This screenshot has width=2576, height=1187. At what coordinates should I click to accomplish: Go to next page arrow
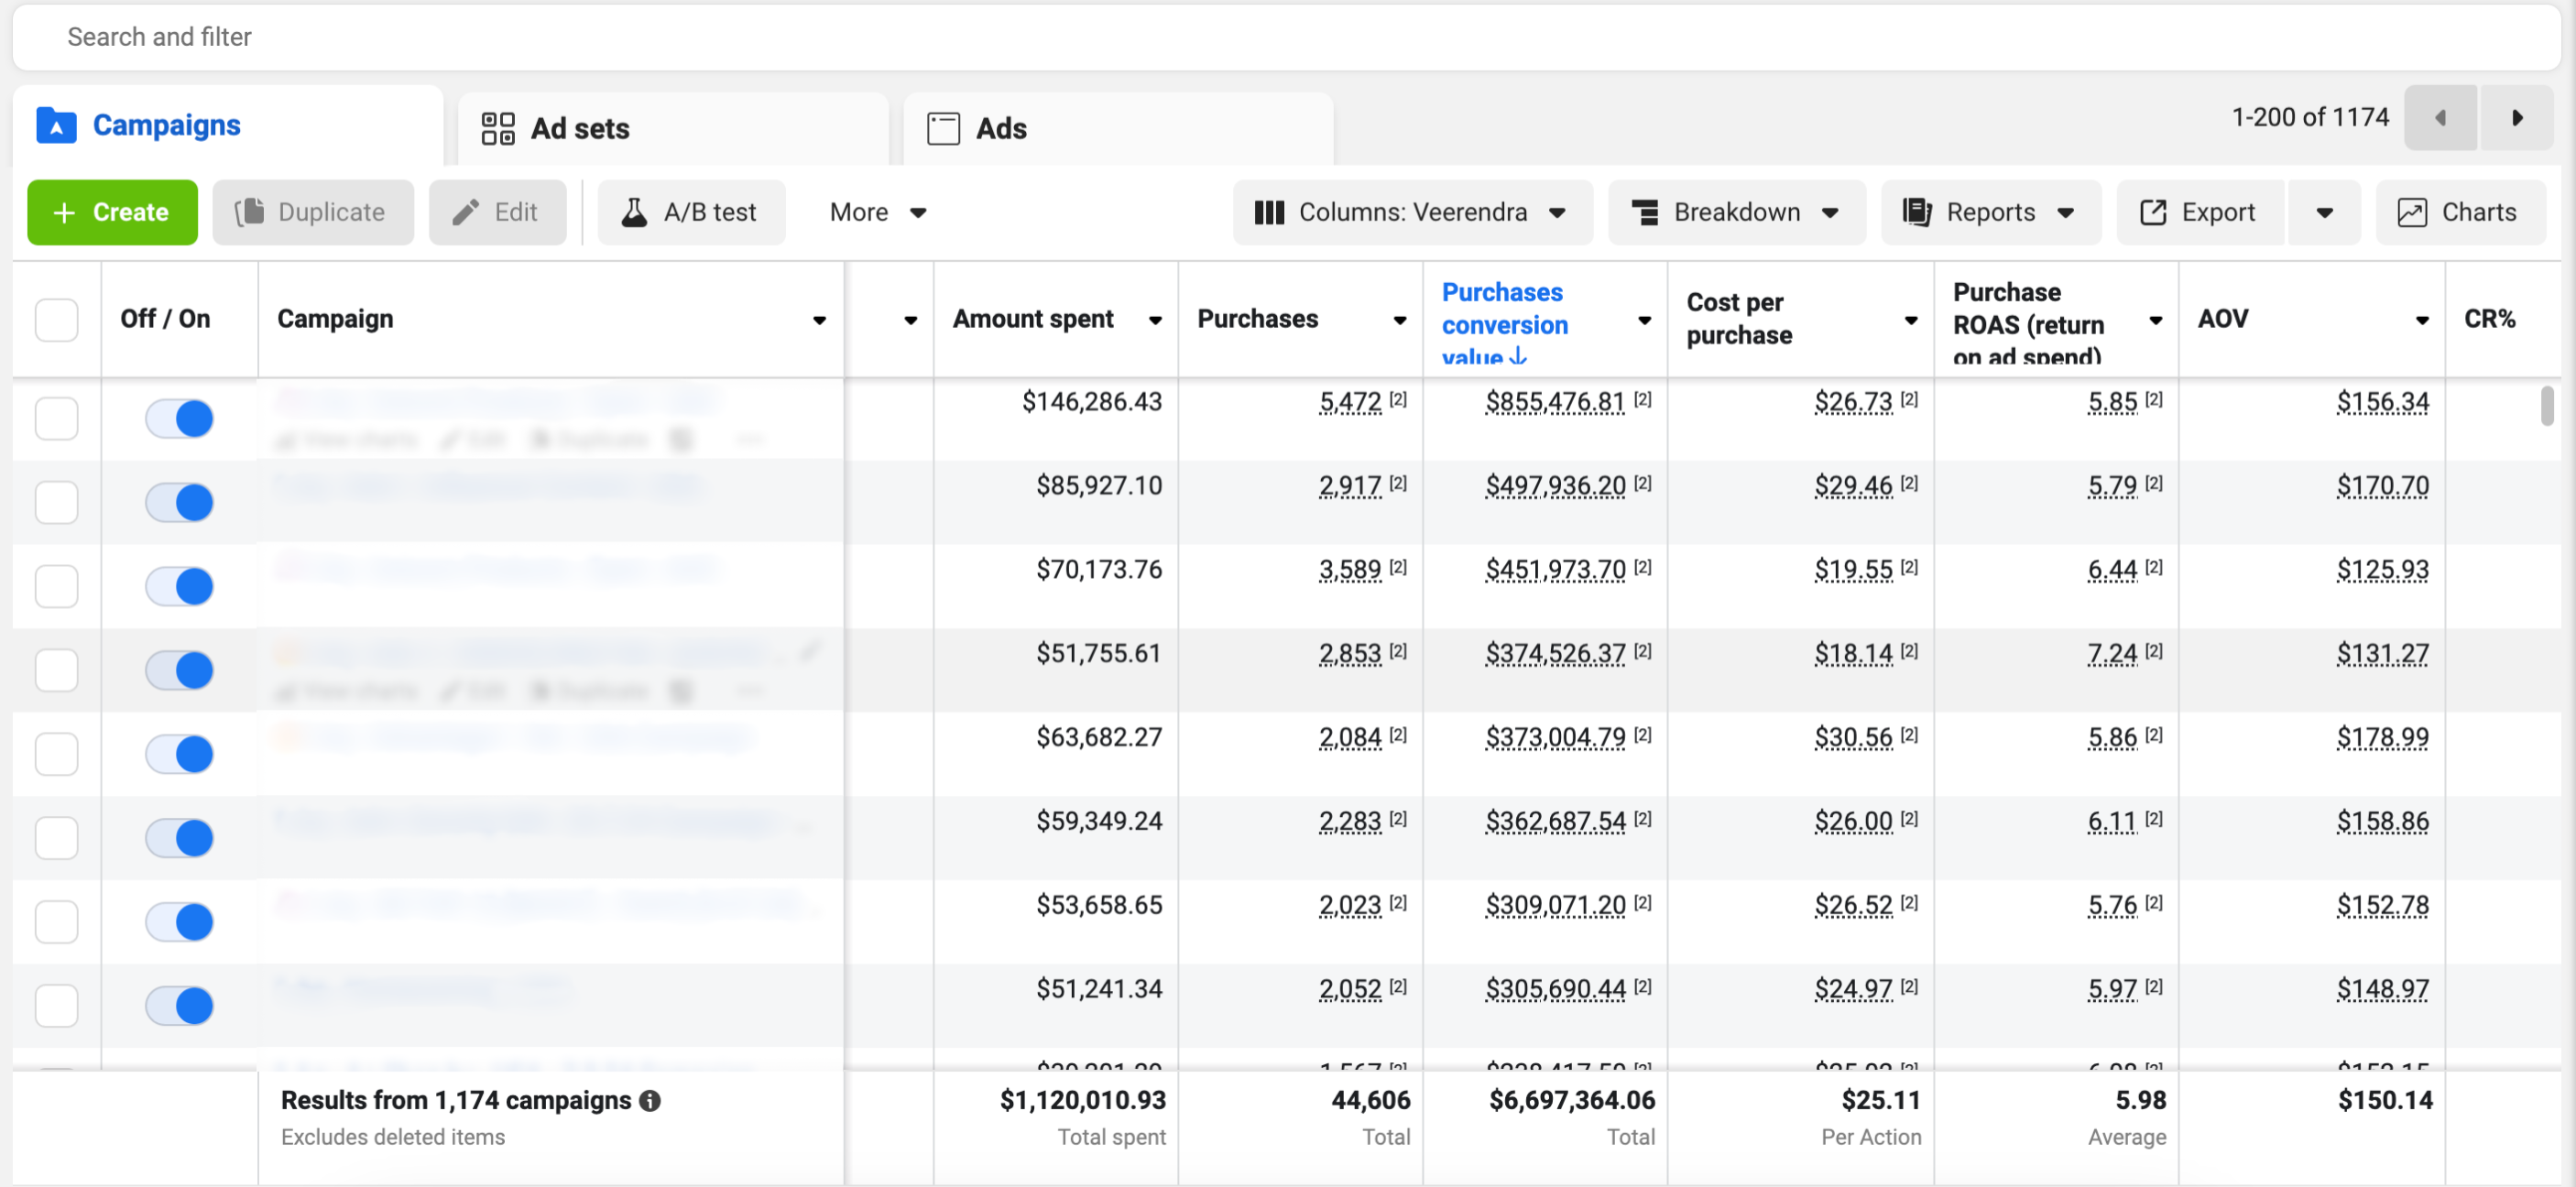click(x=2517, y=118)
